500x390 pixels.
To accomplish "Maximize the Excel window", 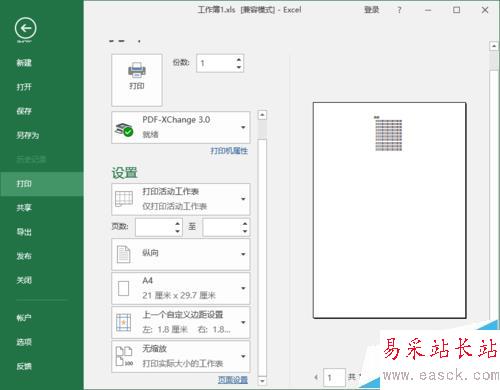I will (457, 10).
